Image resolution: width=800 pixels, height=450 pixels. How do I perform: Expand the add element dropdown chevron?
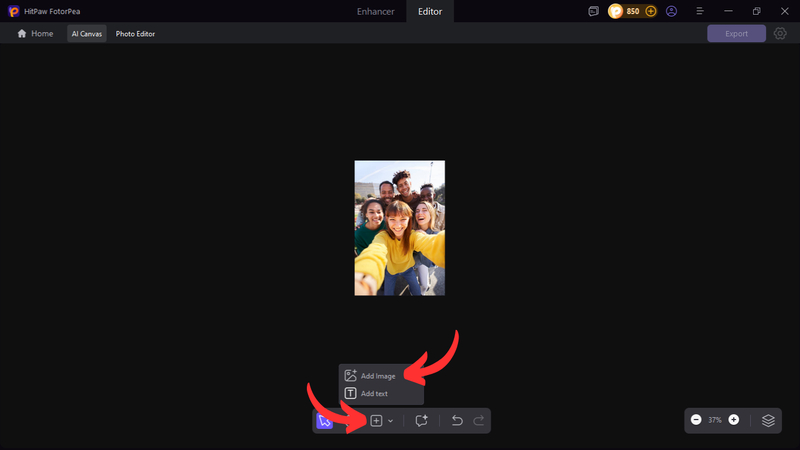[390, 421]
